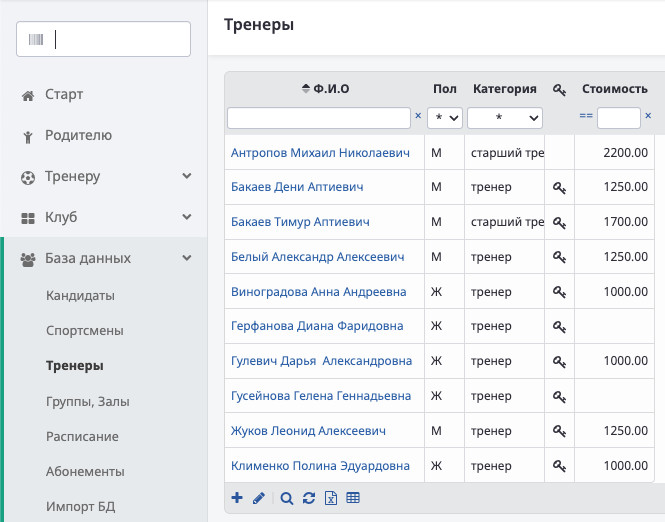Clear the Стоимость filter with the x
This screenshot has height=522, width=665.
(x=648, y=115)
